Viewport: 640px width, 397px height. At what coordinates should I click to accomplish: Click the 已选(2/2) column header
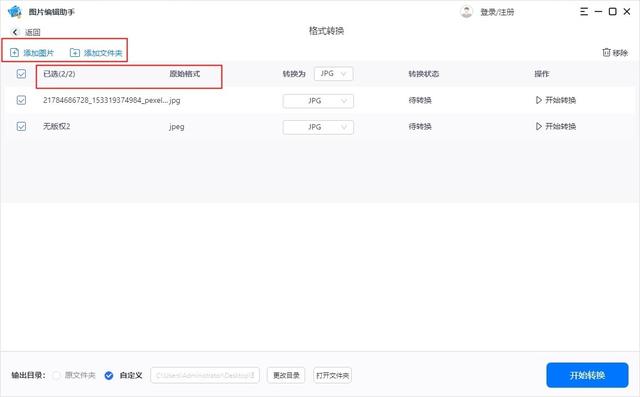pyautogui.click(x=59, y=74)
